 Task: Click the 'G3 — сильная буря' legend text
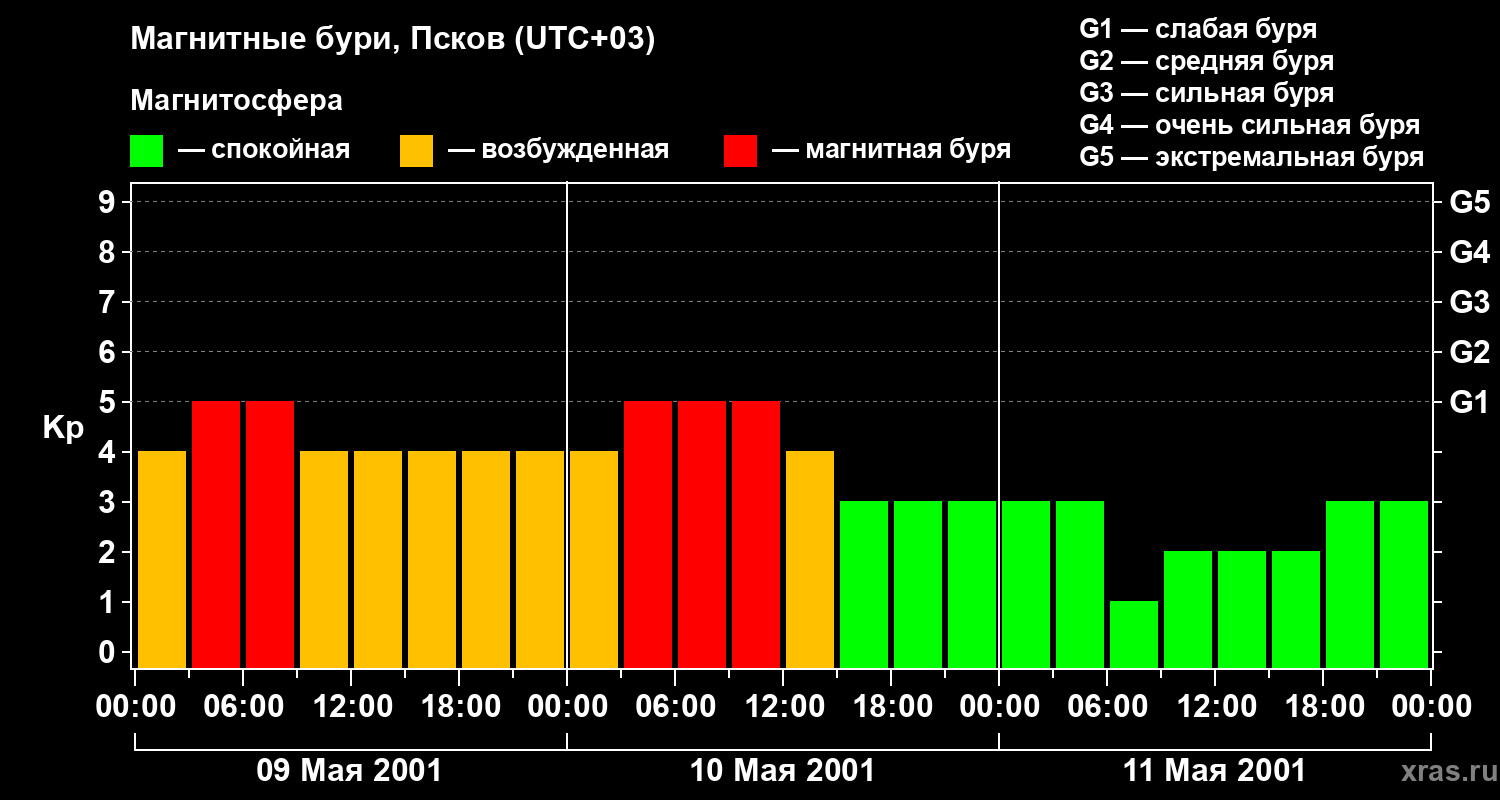pyautogui.click(x=1206, y=93)
